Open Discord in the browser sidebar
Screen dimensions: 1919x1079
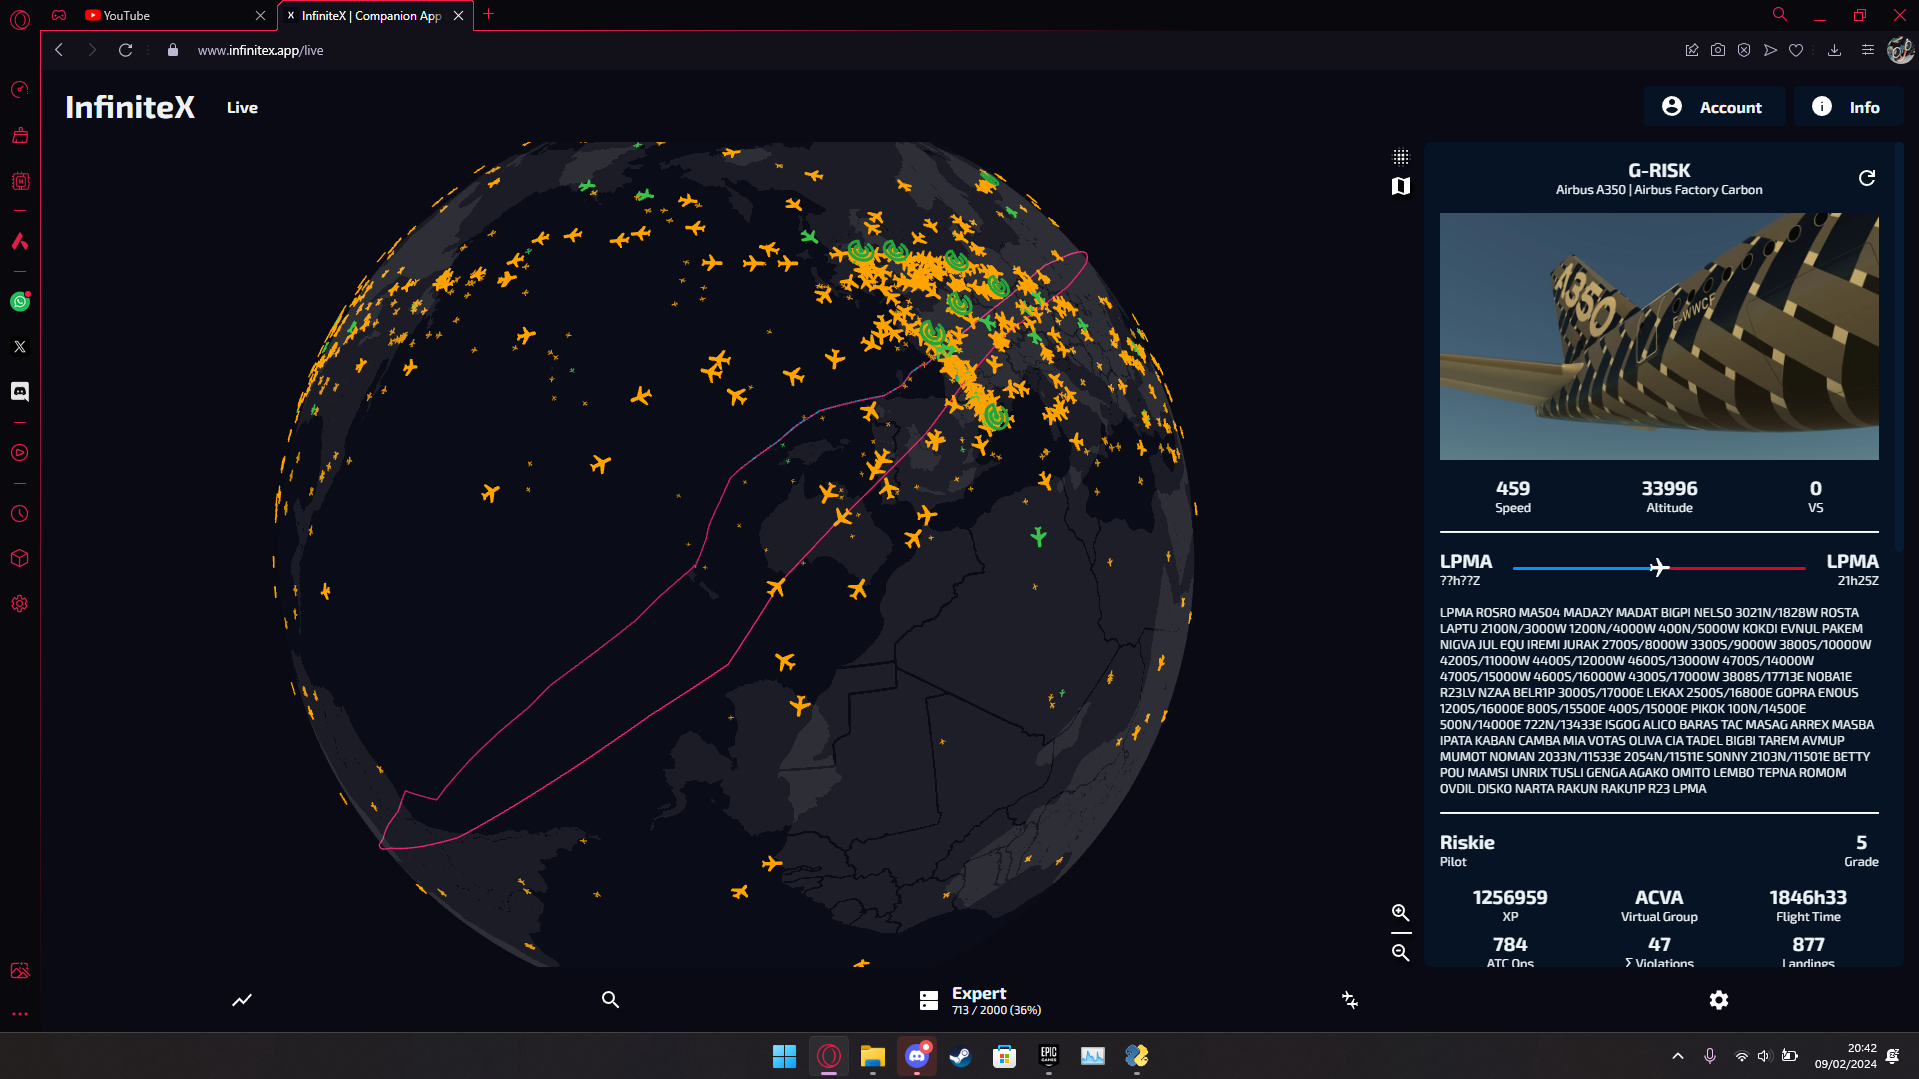point(20,392)
